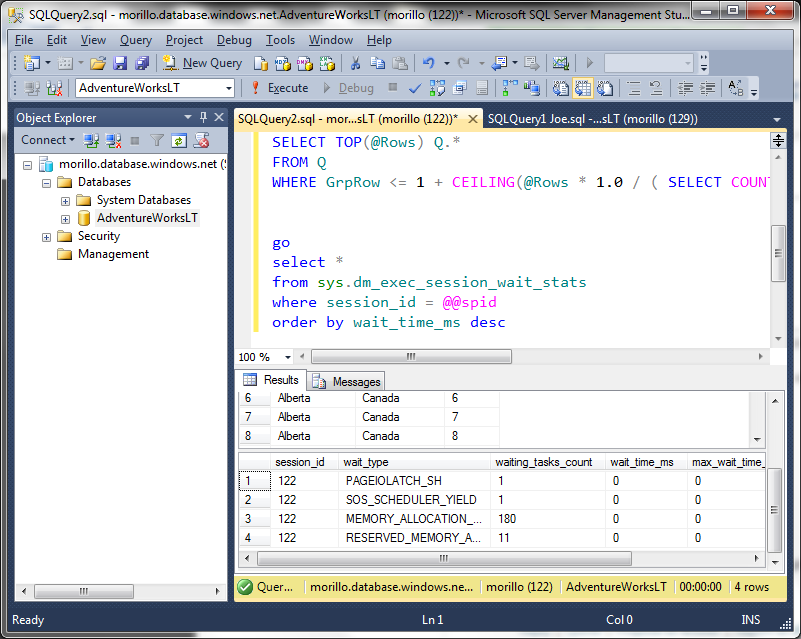Open the Help menu

click(379, 40)
